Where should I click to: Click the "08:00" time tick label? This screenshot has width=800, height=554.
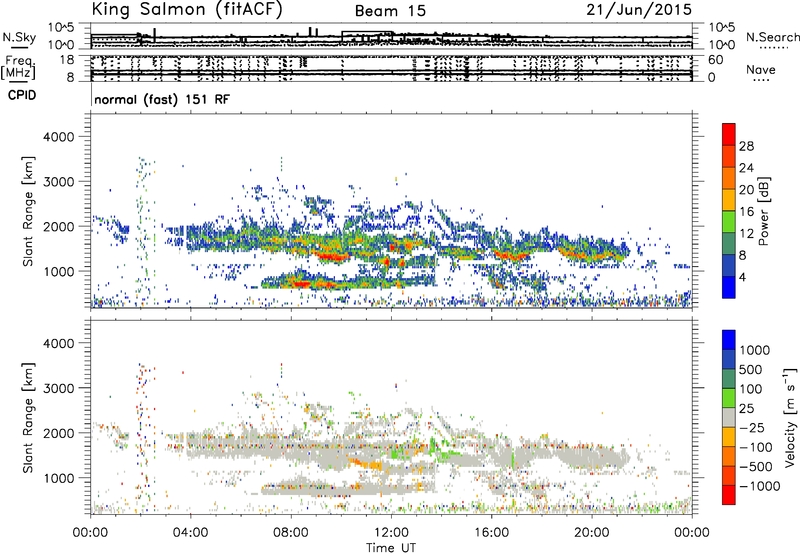pyautogui.click(x=291, y=532)
